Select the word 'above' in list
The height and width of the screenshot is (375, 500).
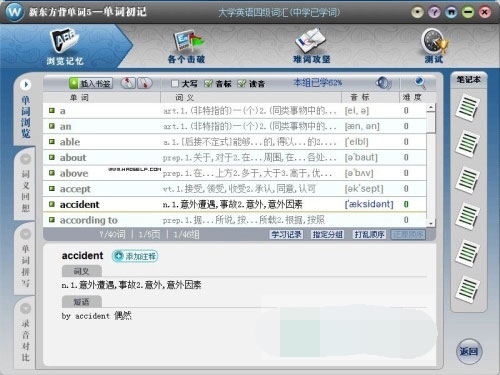tap(74, 173)
